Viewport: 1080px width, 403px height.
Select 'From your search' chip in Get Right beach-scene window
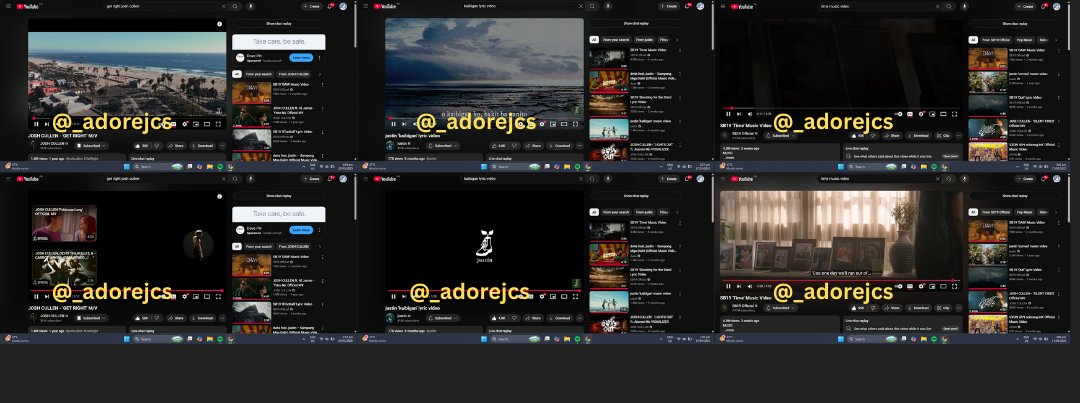tap(259, 74)
